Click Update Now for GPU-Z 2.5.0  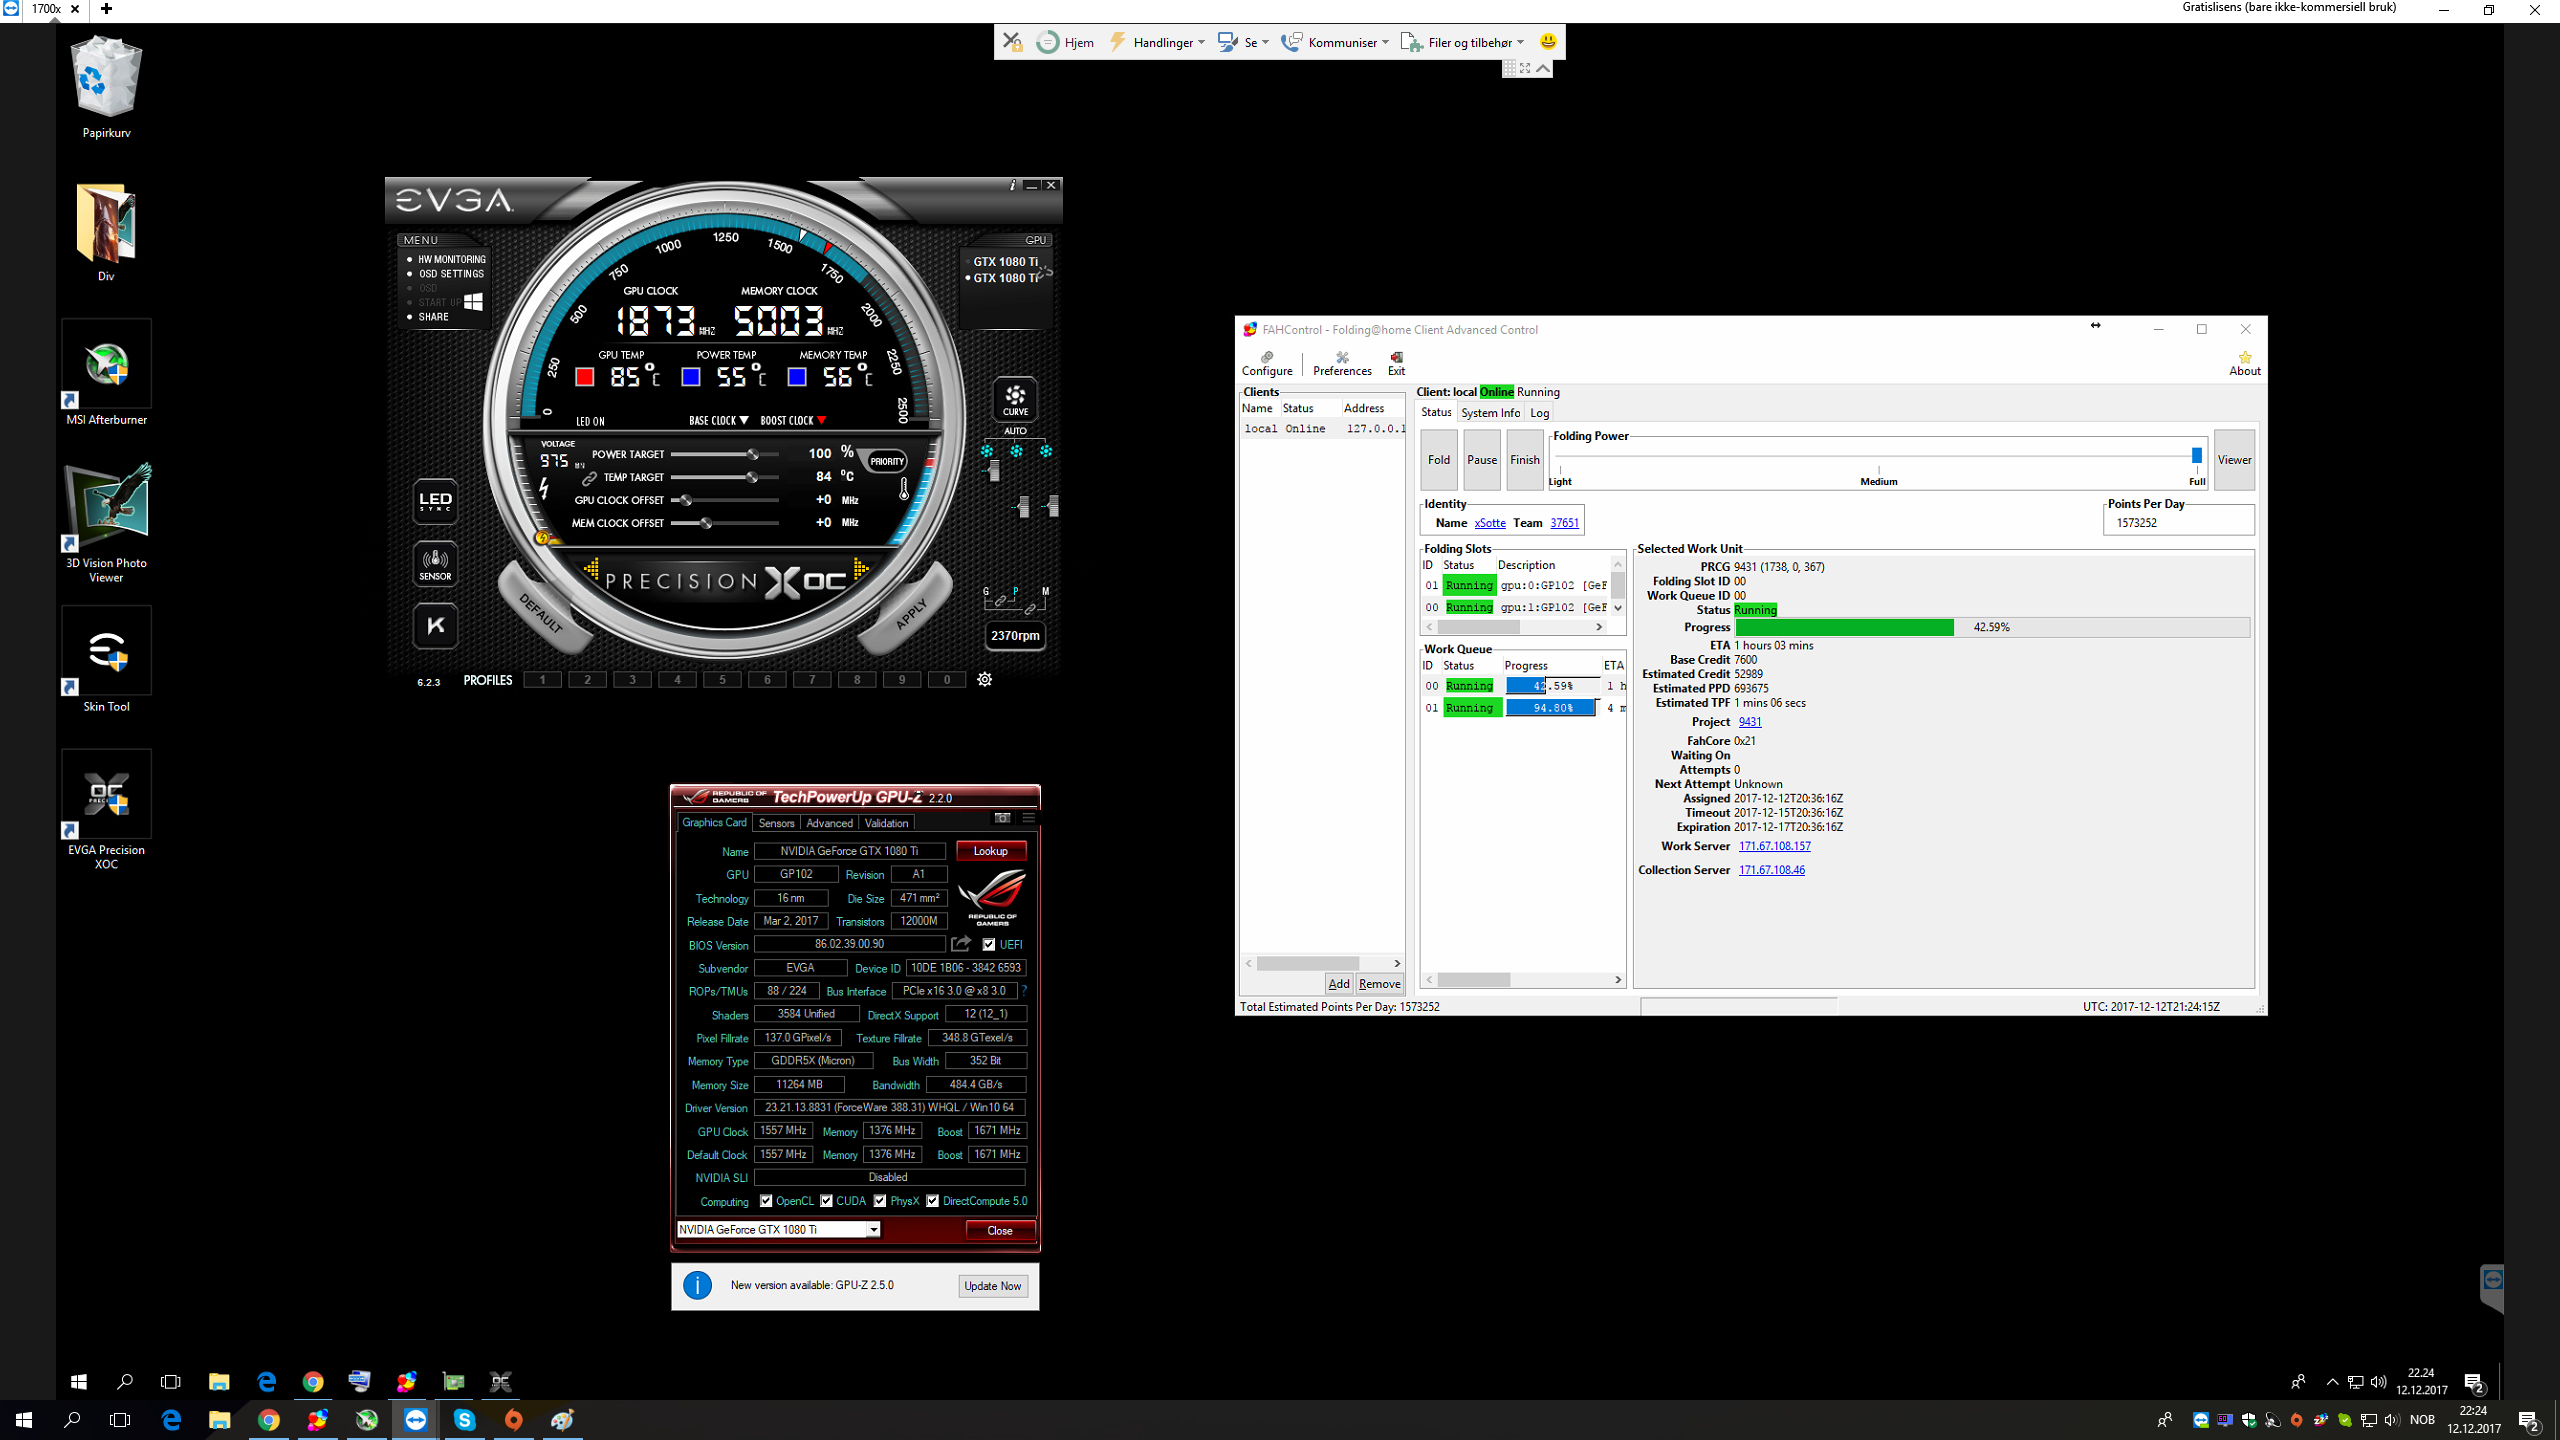pos(992,1286)
